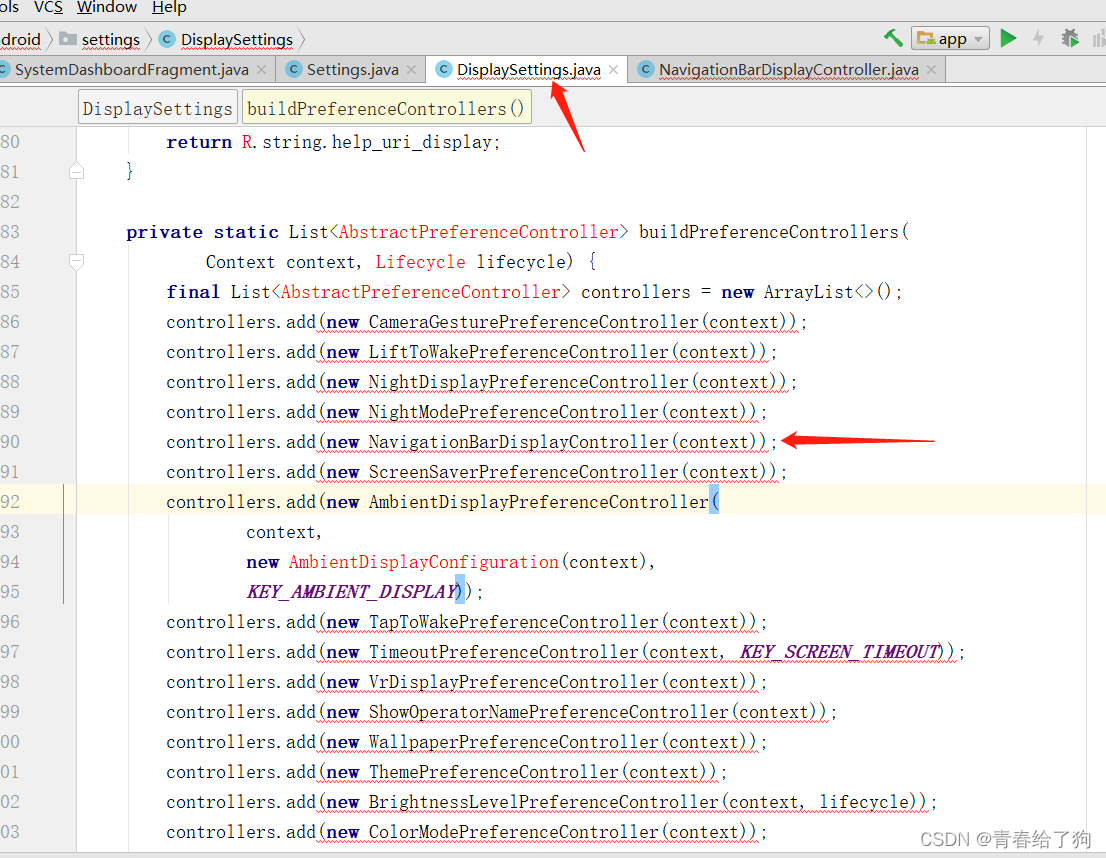Switch to SystemDashboardFragment.java tab
This screenshot has height=858, width=1106.
pyautogui.click(x=131, y=70)
